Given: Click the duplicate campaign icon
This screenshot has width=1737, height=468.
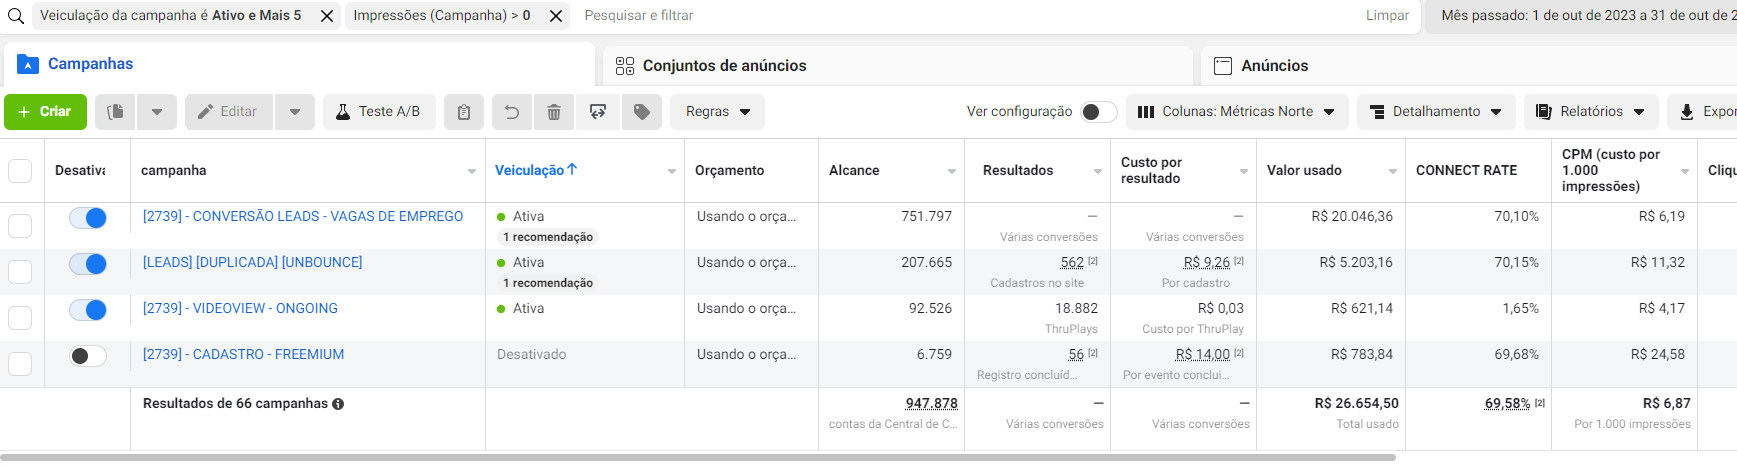Looking at the screenshot, I should click(x=116, y=112).
